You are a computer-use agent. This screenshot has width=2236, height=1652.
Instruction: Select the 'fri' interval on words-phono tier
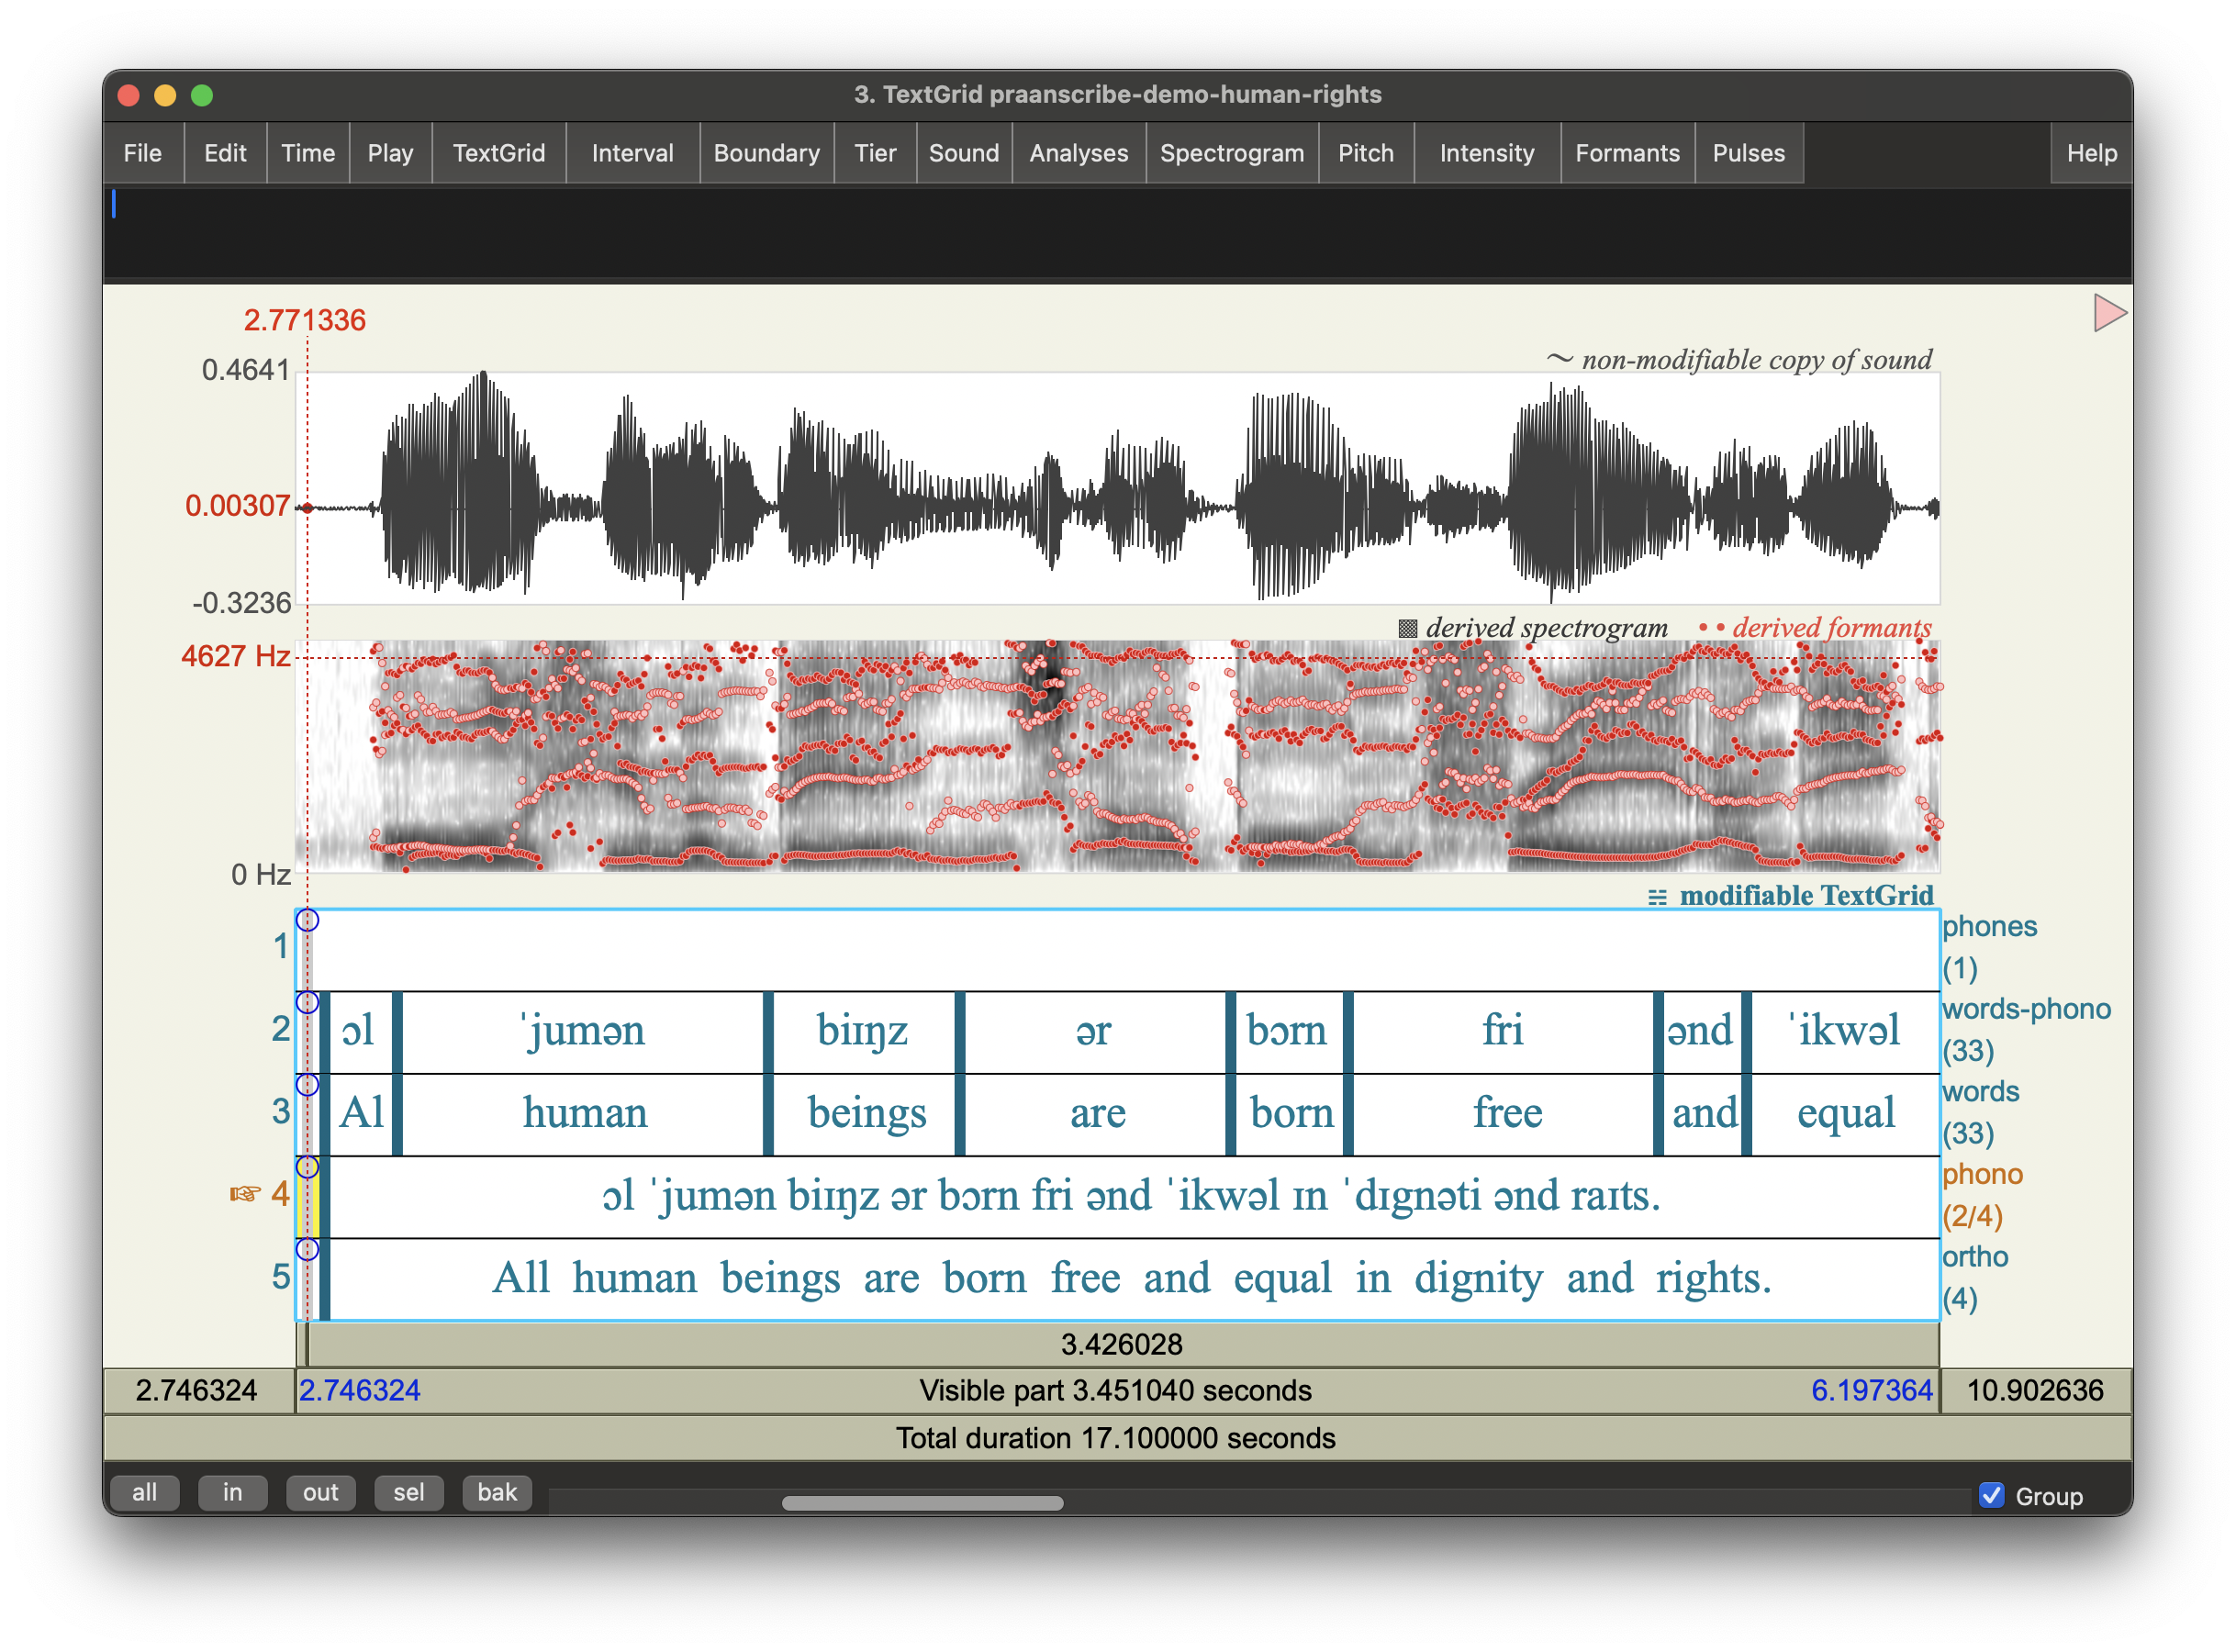click(x=1502, y=1031)
